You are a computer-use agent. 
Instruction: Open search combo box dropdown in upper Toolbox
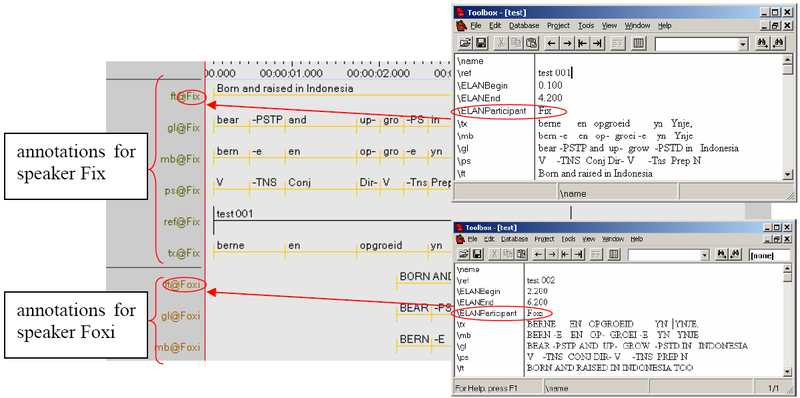(x=743, y=44)
